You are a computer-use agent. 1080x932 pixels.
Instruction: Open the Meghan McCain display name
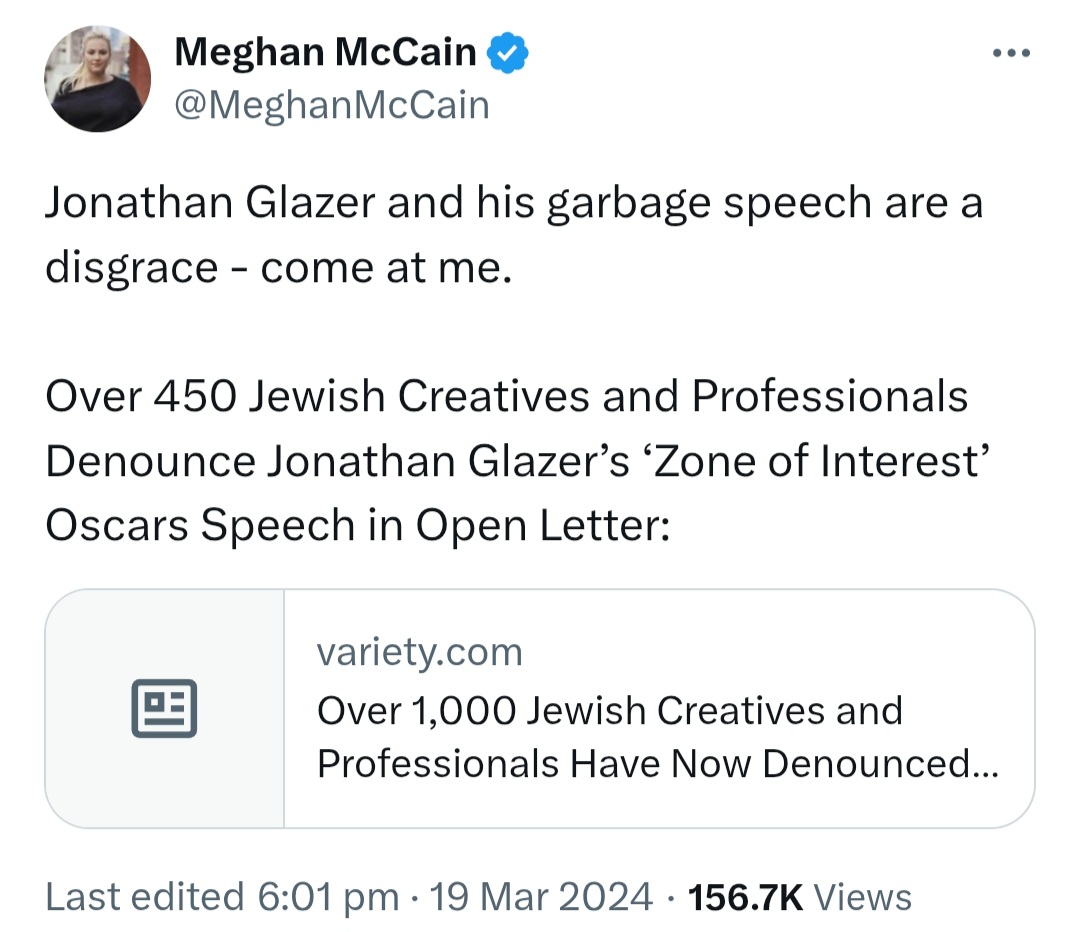click(325, 52)
